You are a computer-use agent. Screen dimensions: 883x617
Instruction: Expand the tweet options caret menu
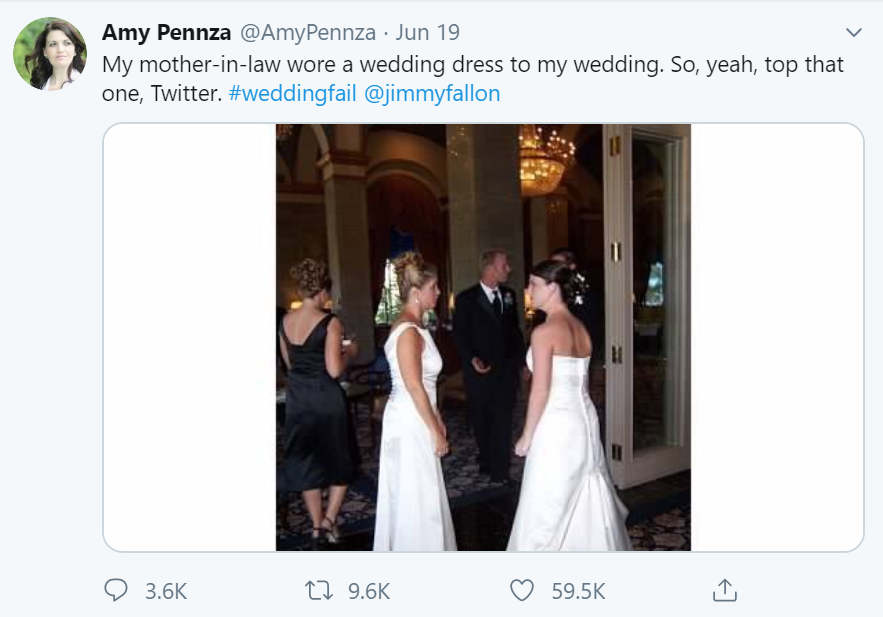pyautogui.click(x=853, y=33)
